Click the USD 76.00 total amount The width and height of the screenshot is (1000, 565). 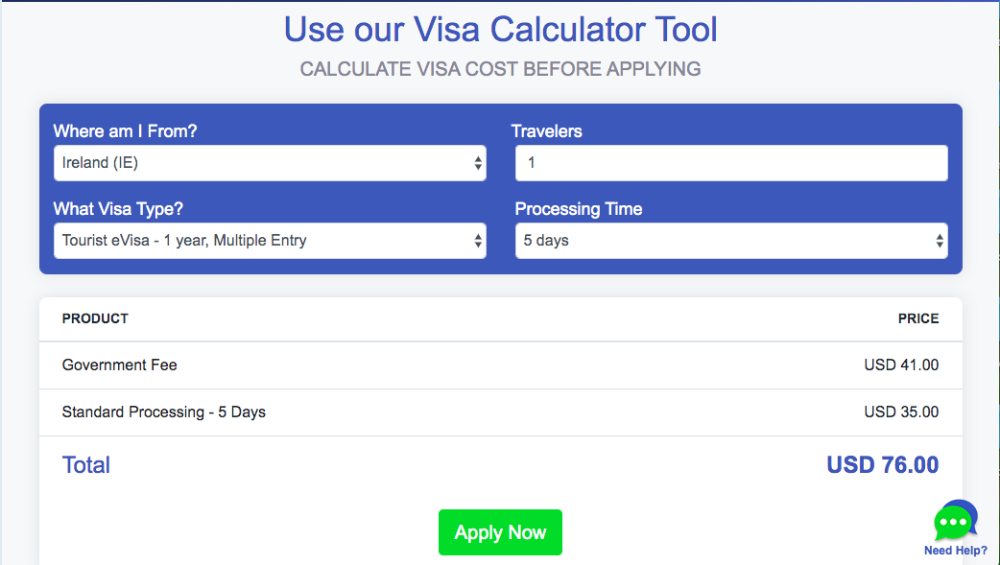click(x=883, y=465)
